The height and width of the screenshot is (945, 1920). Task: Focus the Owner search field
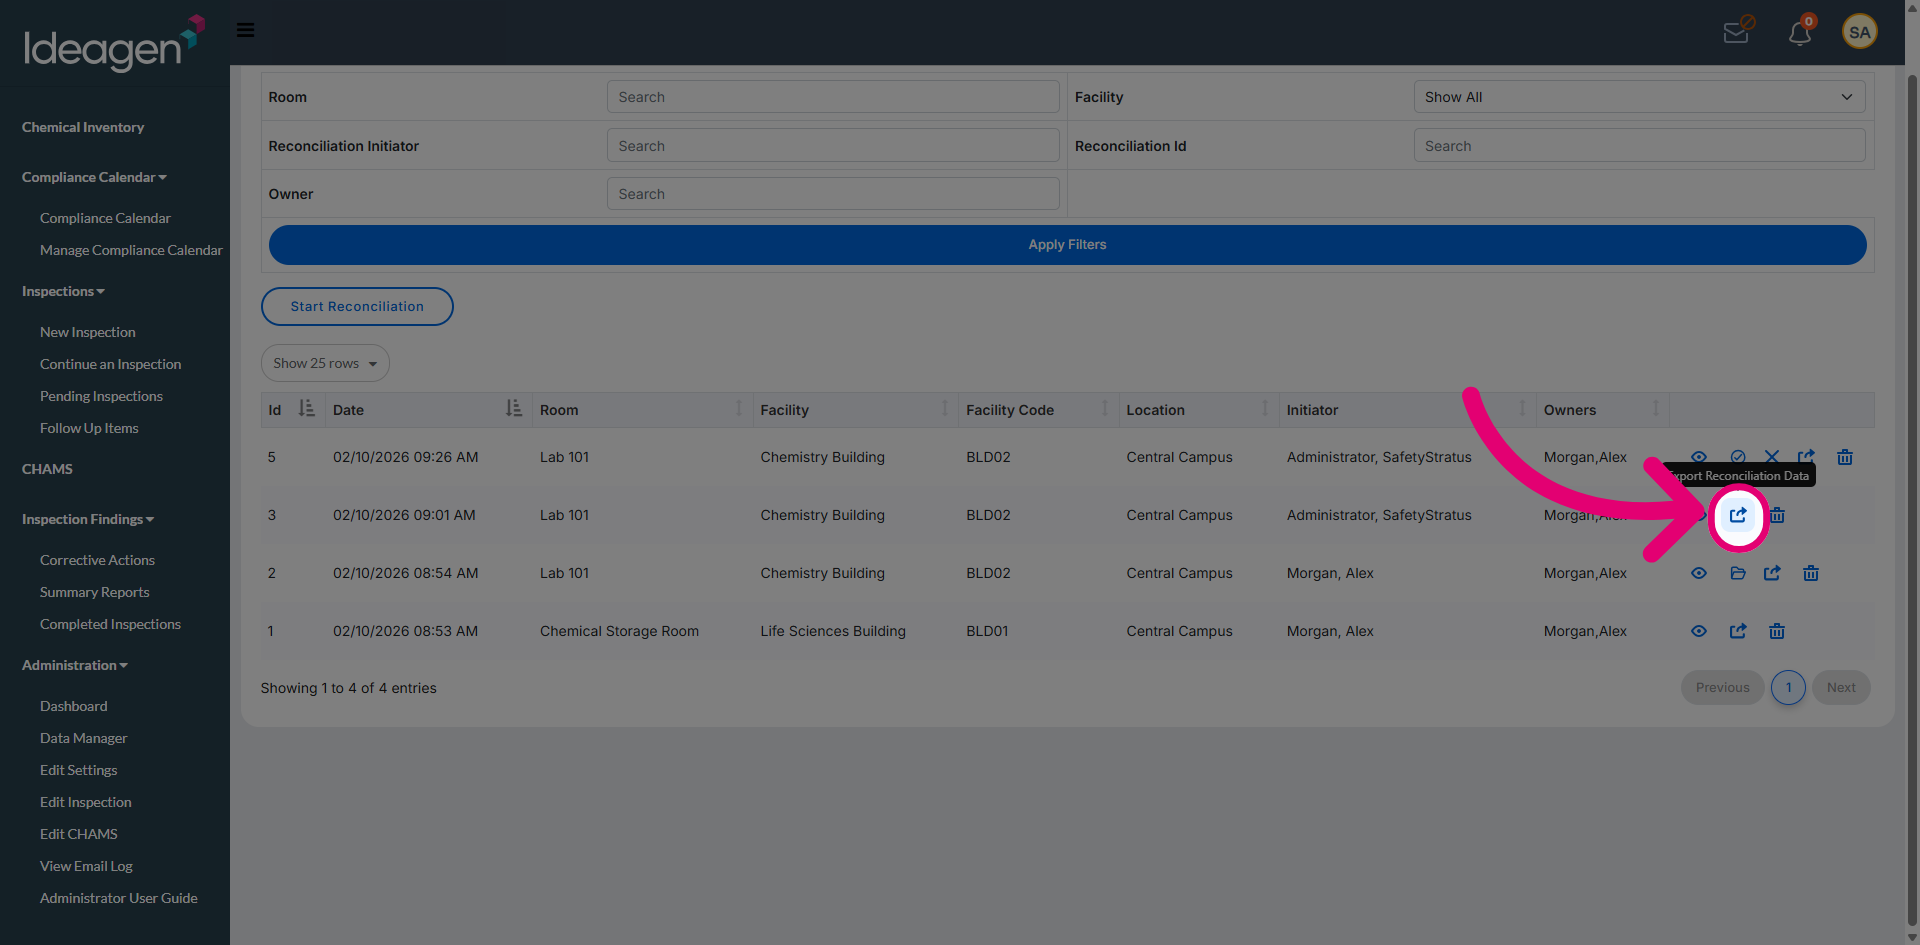point(833,194)
